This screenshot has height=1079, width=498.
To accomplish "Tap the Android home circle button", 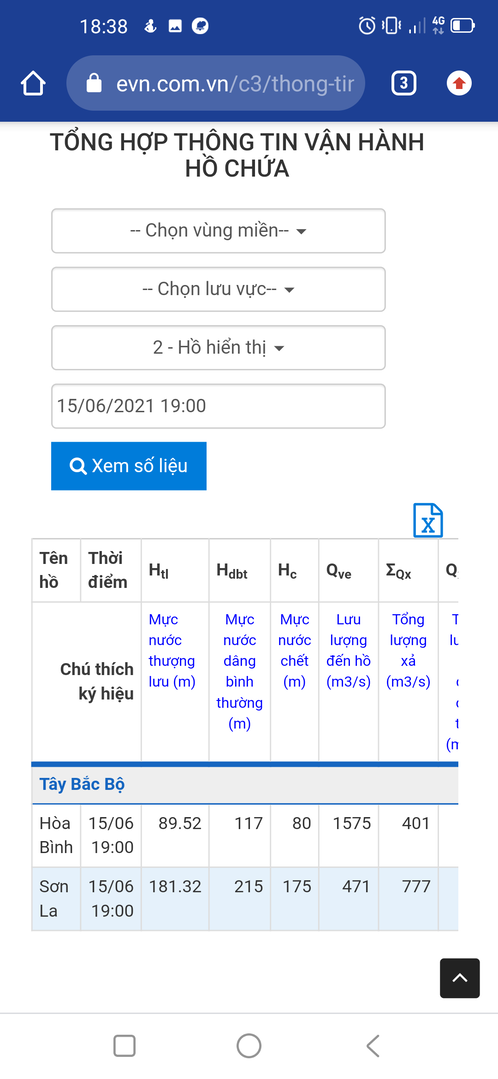I will 249,1046.
